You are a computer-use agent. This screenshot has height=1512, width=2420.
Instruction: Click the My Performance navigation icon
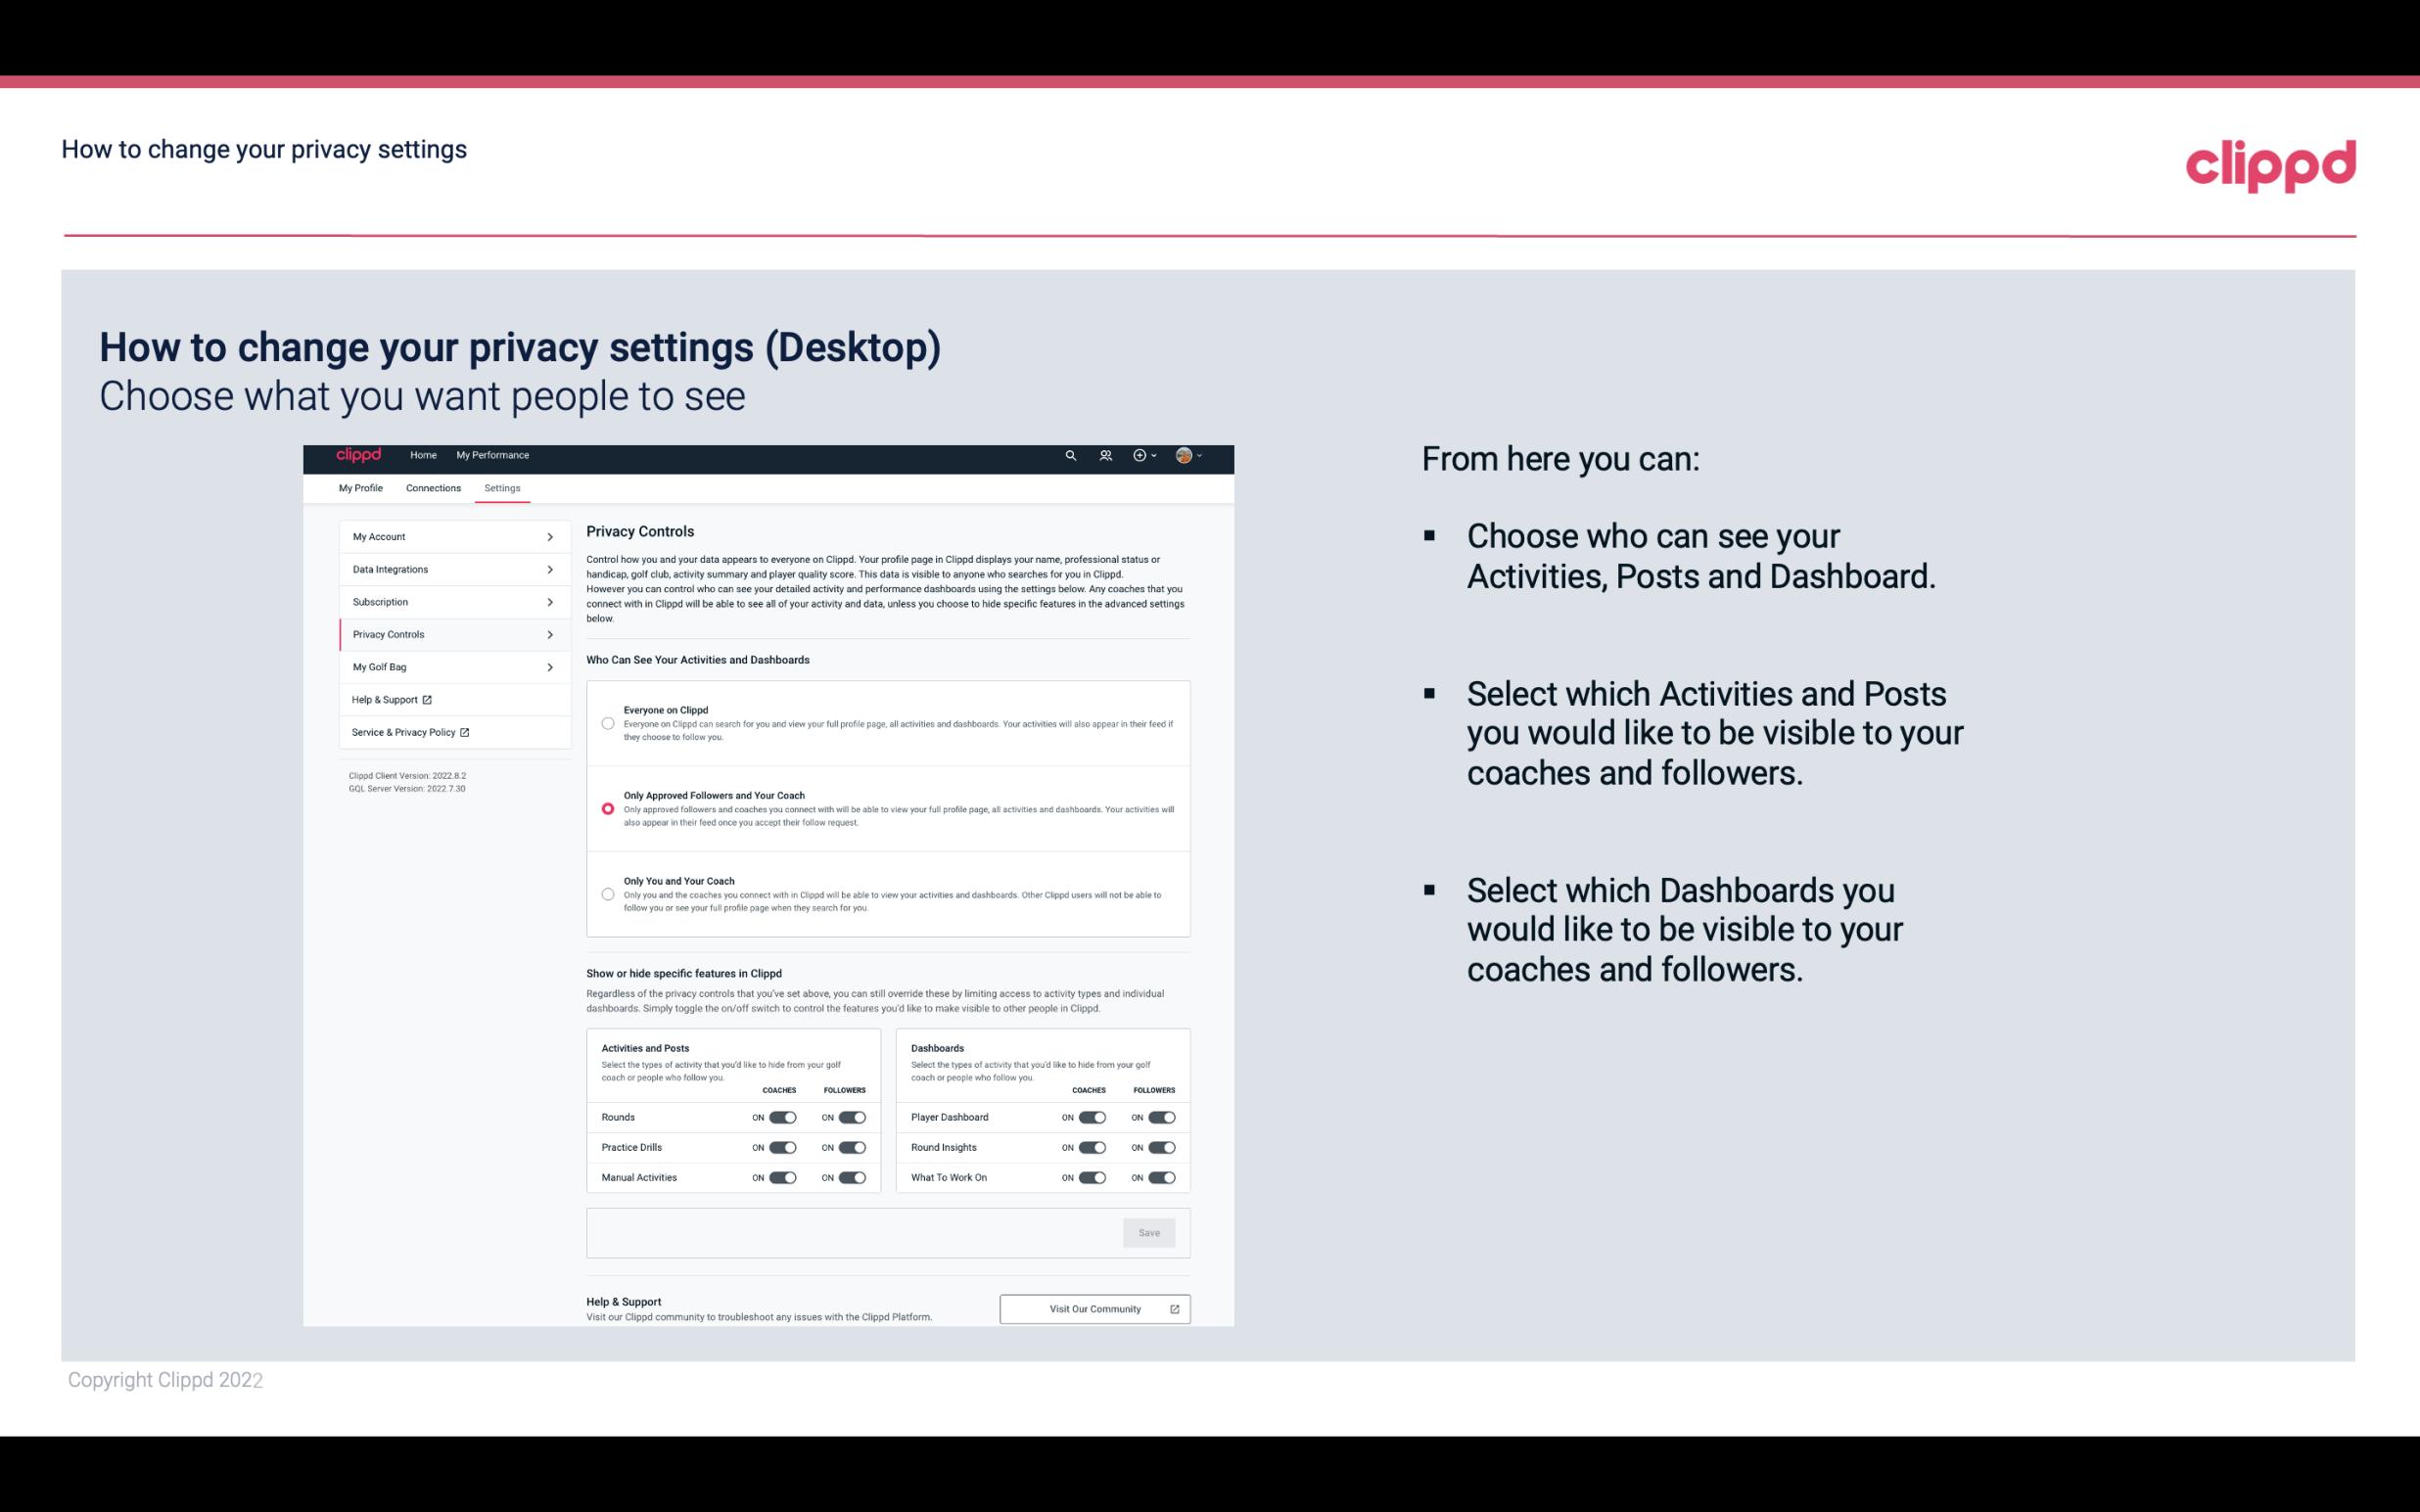[493, 455]
